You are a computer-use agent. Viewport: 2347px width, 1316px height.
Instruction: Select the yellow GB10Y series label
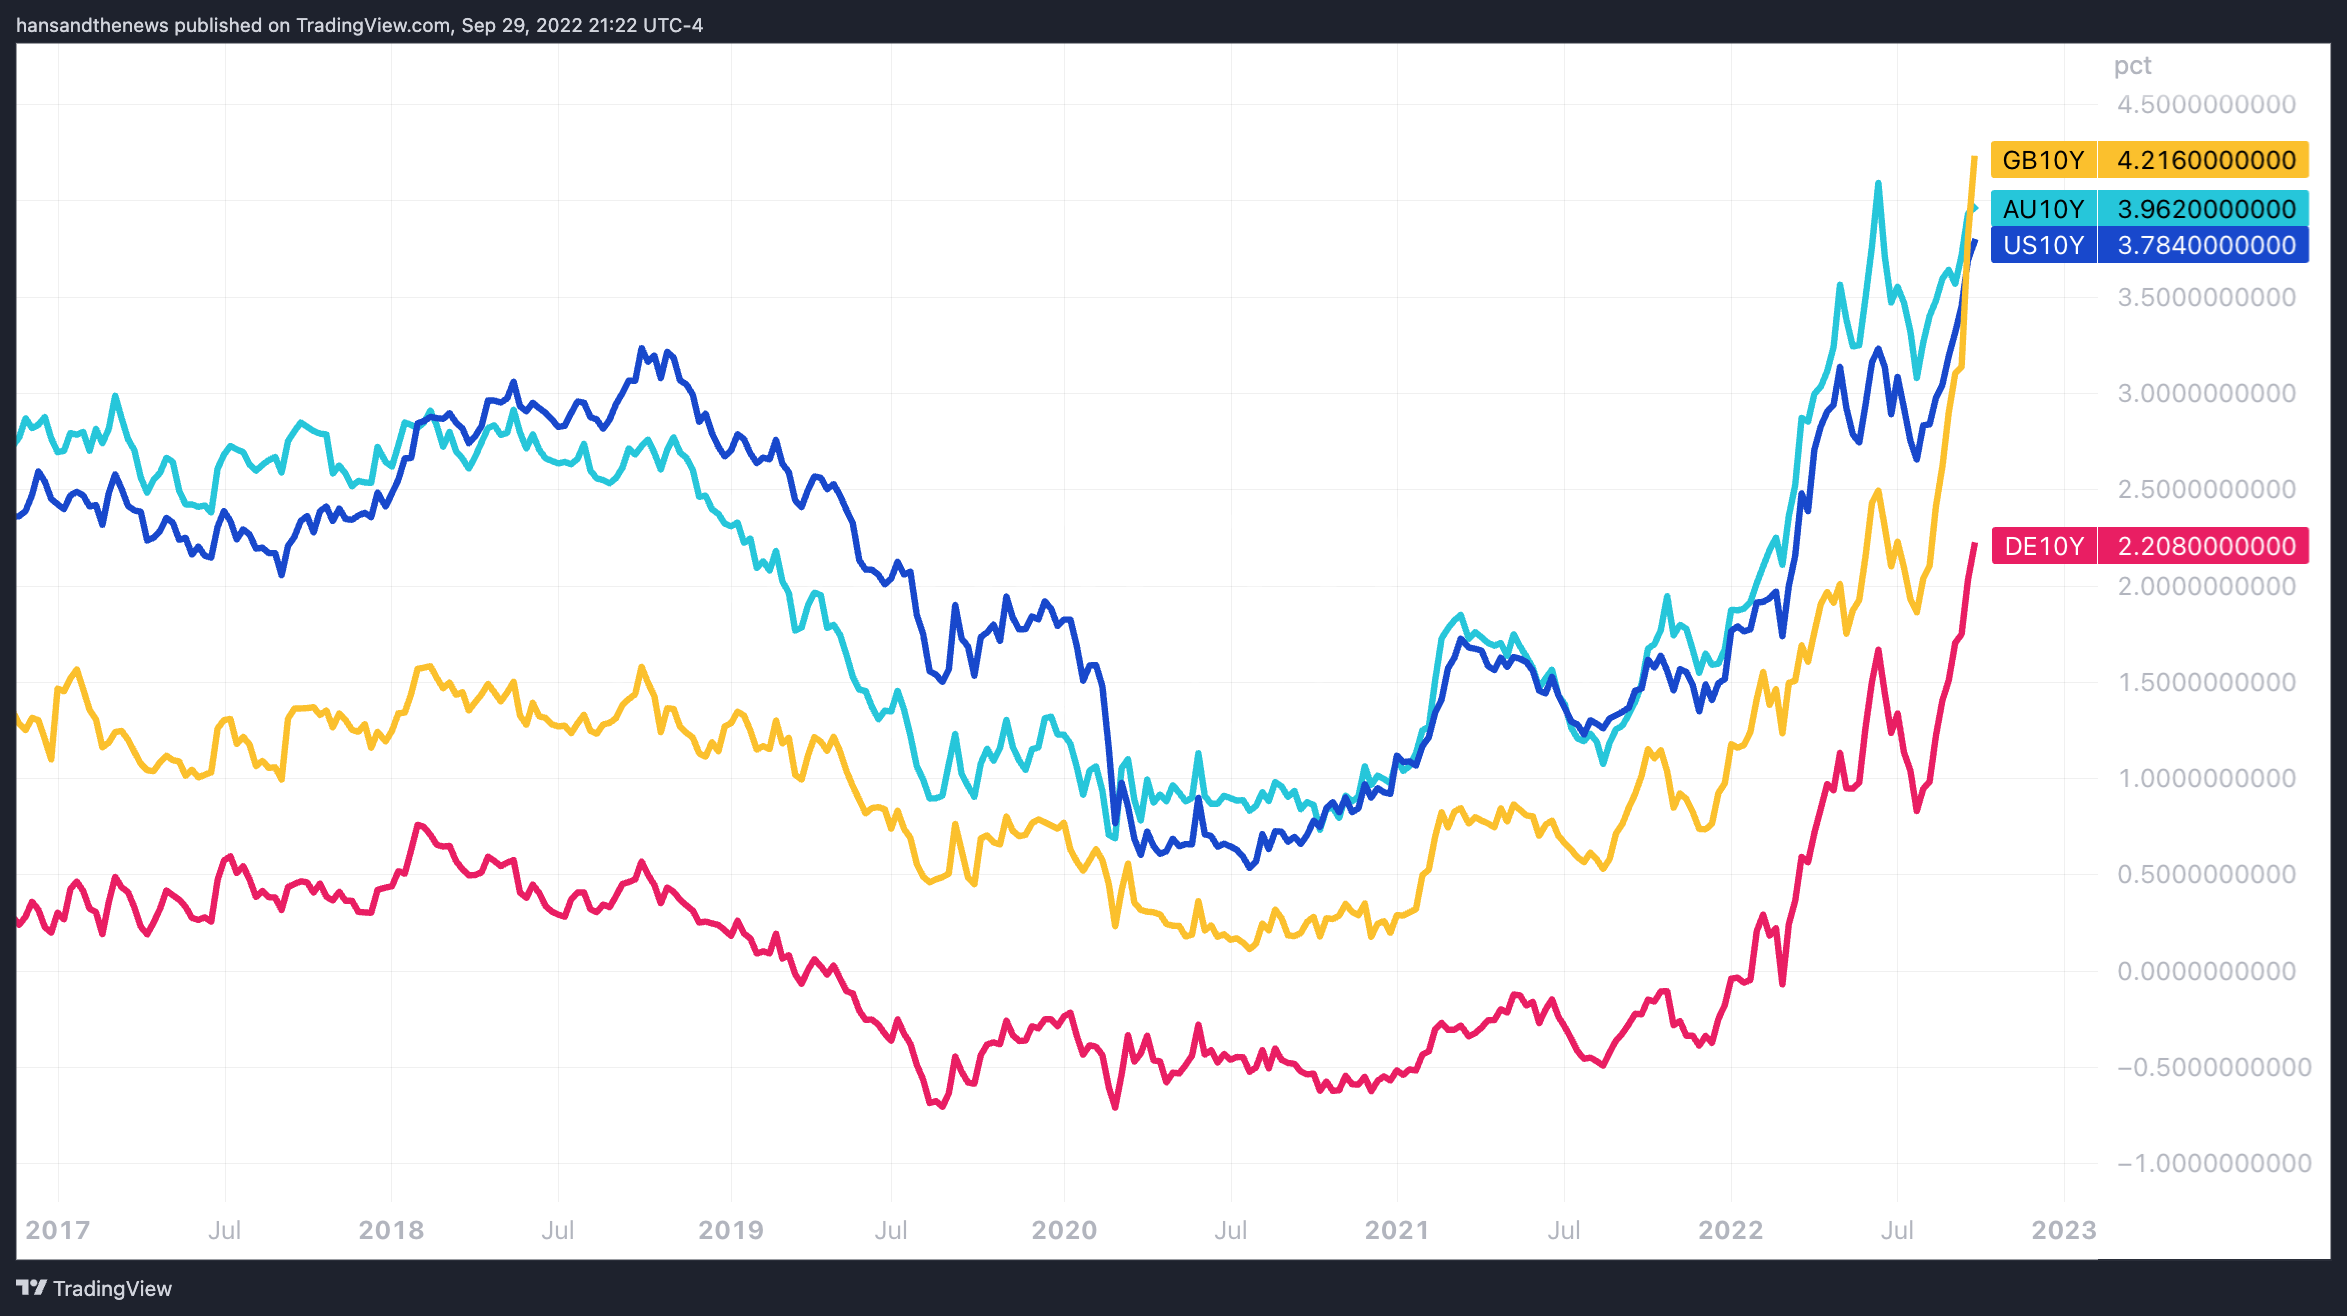(x=2043, y=160)
